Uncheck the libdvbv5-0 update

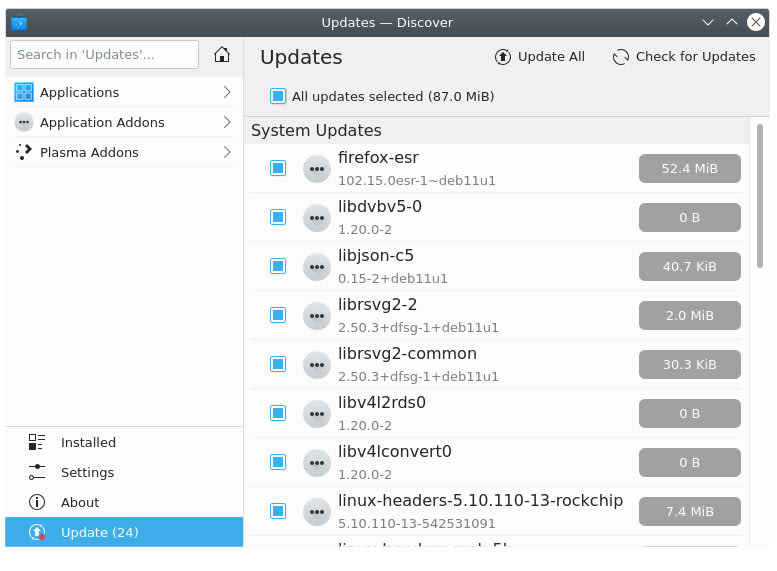click(278, 217)
